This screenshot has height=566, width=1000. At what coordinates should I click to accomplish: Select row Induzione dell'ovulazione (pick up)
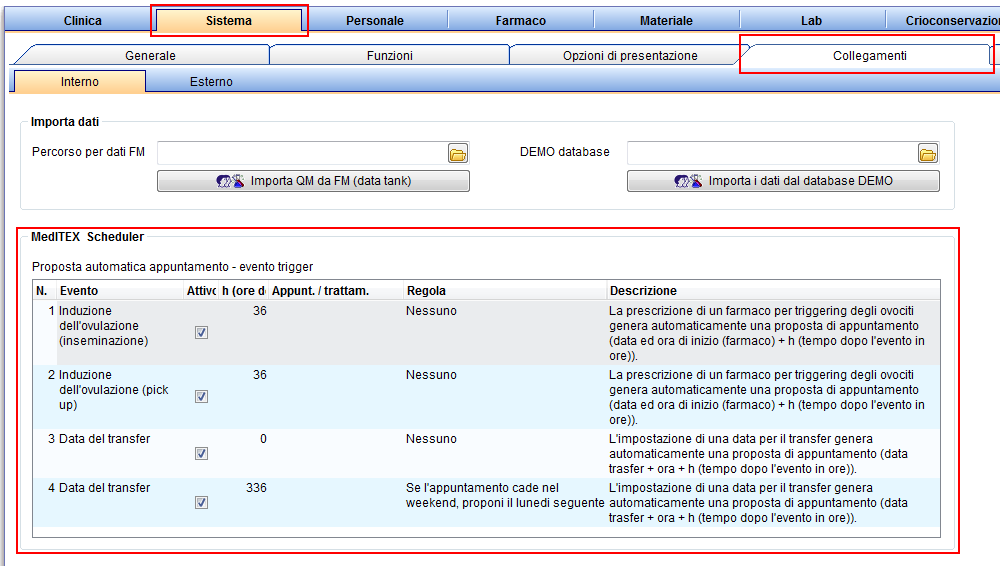coord(486,396)
